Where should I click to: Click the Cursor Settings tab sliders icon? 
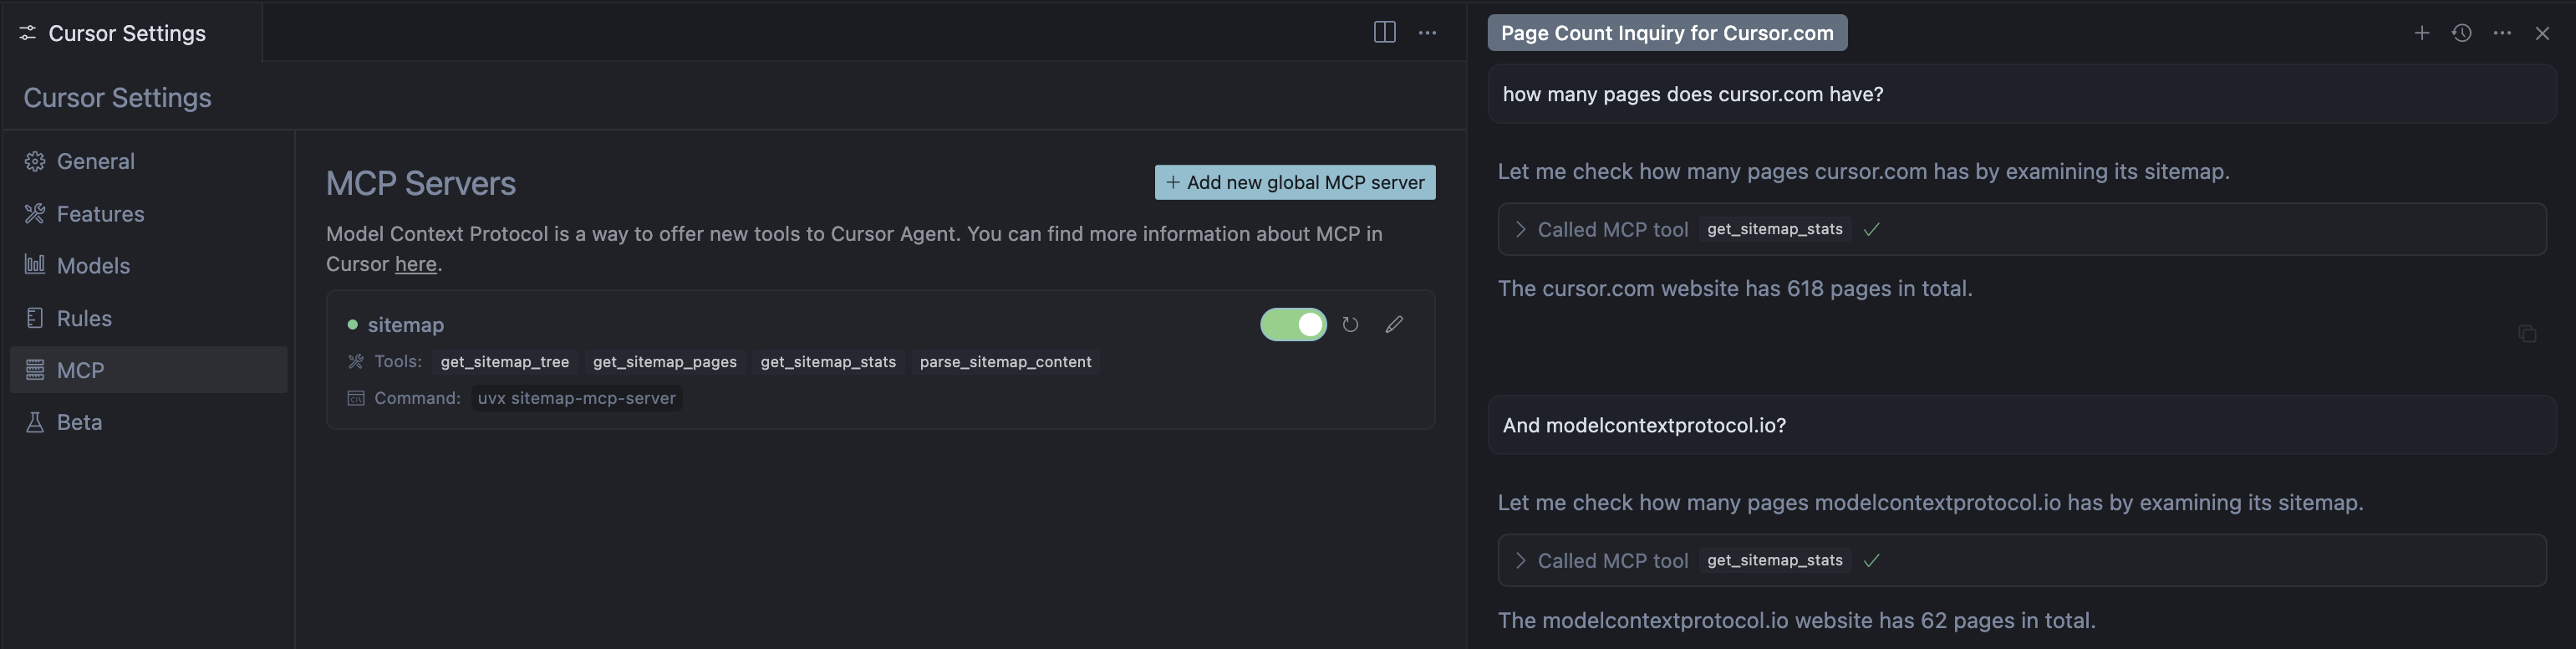pos(28,33)
